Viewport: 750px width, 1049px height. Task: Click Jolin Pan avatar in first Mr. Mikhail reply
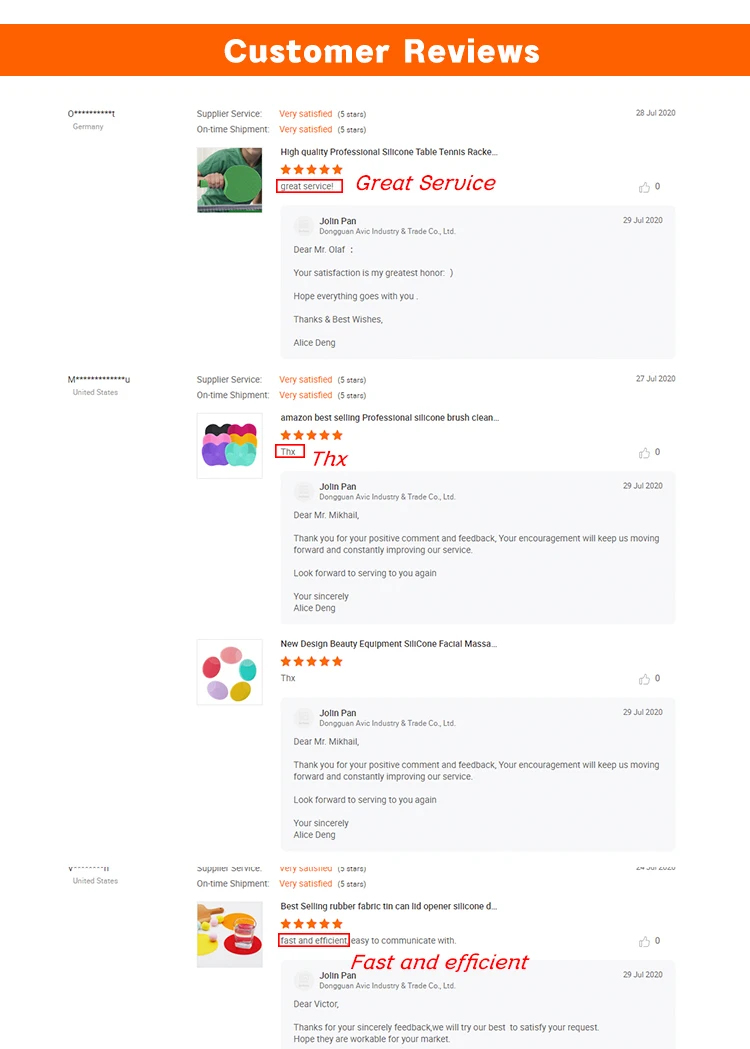(304, 492)
